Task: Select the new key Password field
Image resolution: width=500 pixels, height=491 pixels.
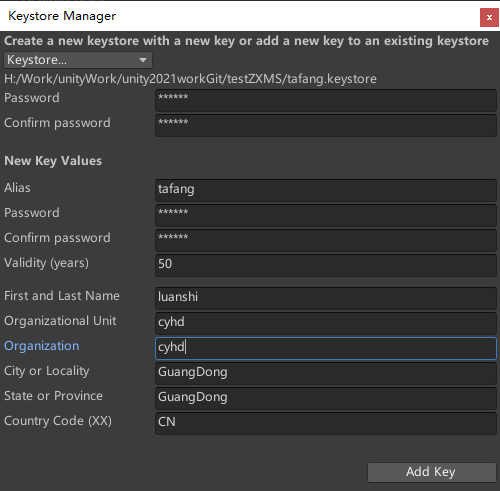Action: (326, 215)
